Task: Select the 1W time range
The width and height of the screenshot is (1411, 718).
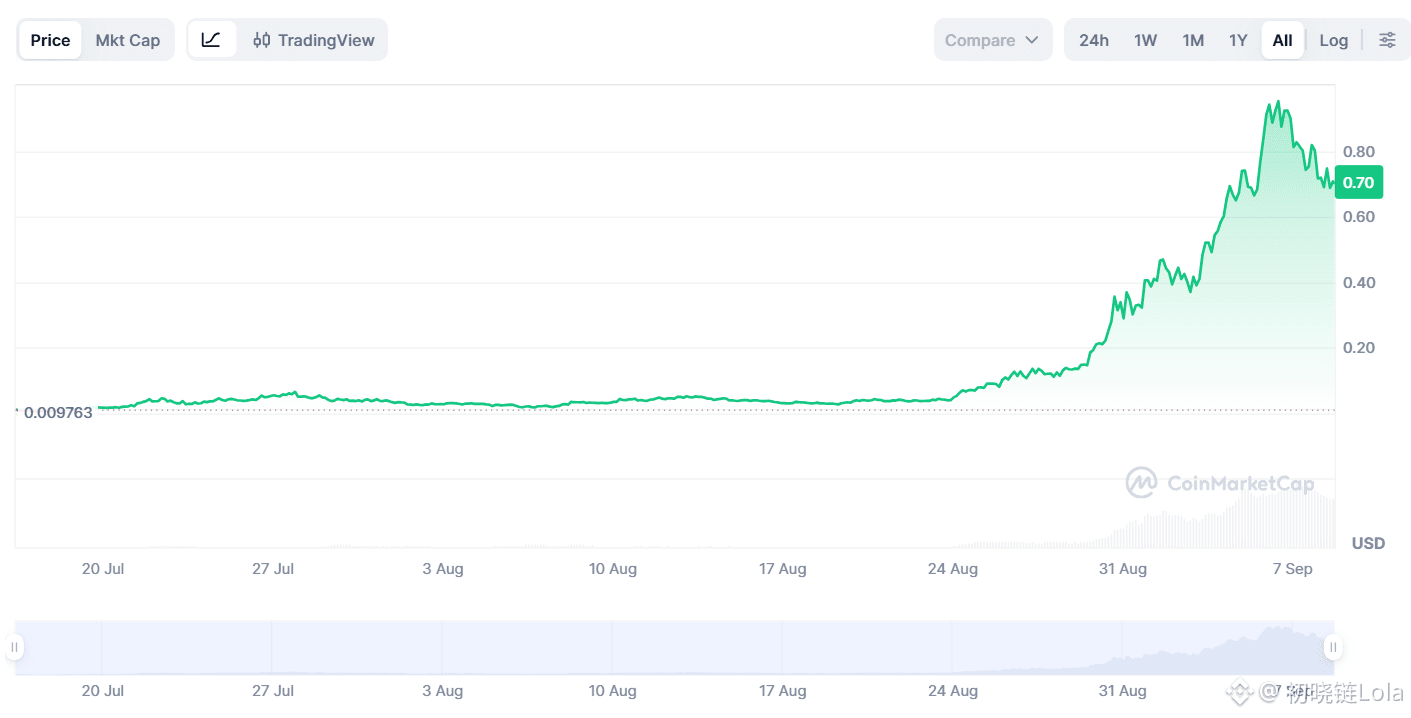Action: coord(1145,40)
